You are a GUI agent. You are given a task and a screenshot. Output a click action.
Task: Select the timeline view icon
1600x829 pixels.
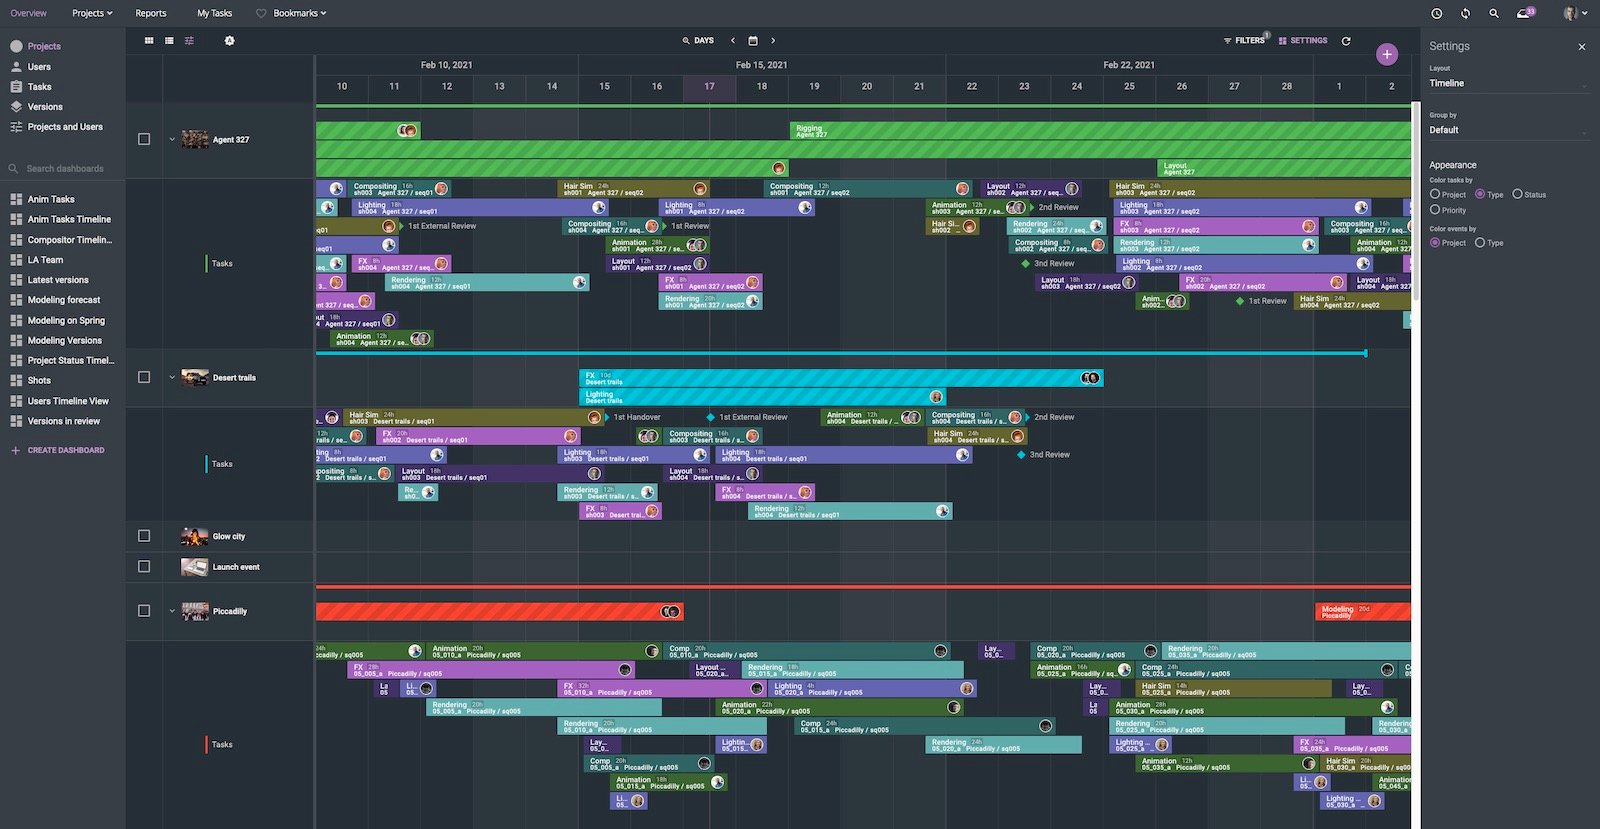[189, 41]
